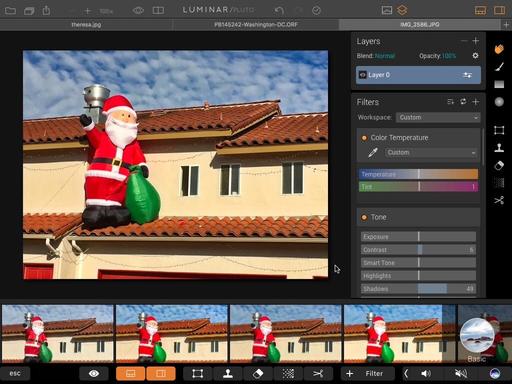Viewport: 512px width, 384px height.
Task: Click the zoom in plus icon
Action: click(x=87, y=11)
